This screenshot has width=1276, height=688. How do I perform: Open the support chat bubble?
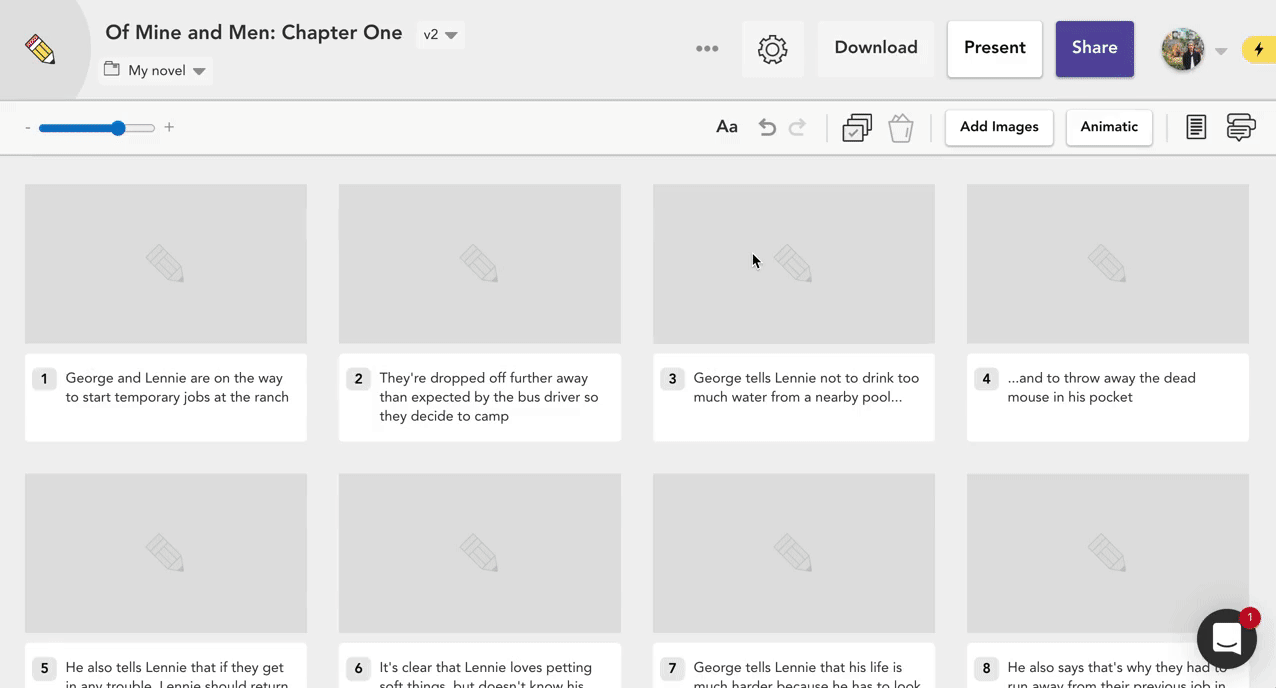coord(1227,639)
